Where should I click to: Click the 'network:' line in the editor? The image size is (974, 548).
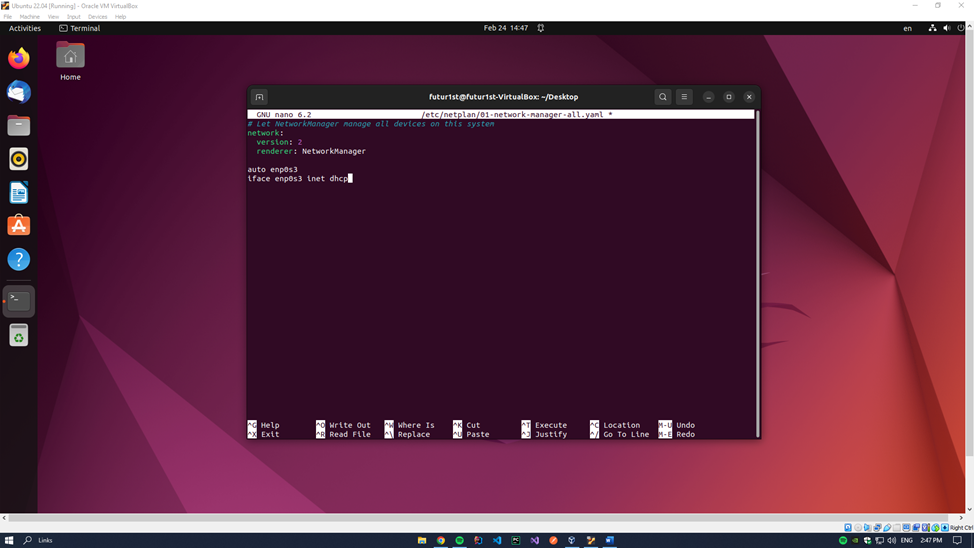pyautogui.click(x=265, y=133)
